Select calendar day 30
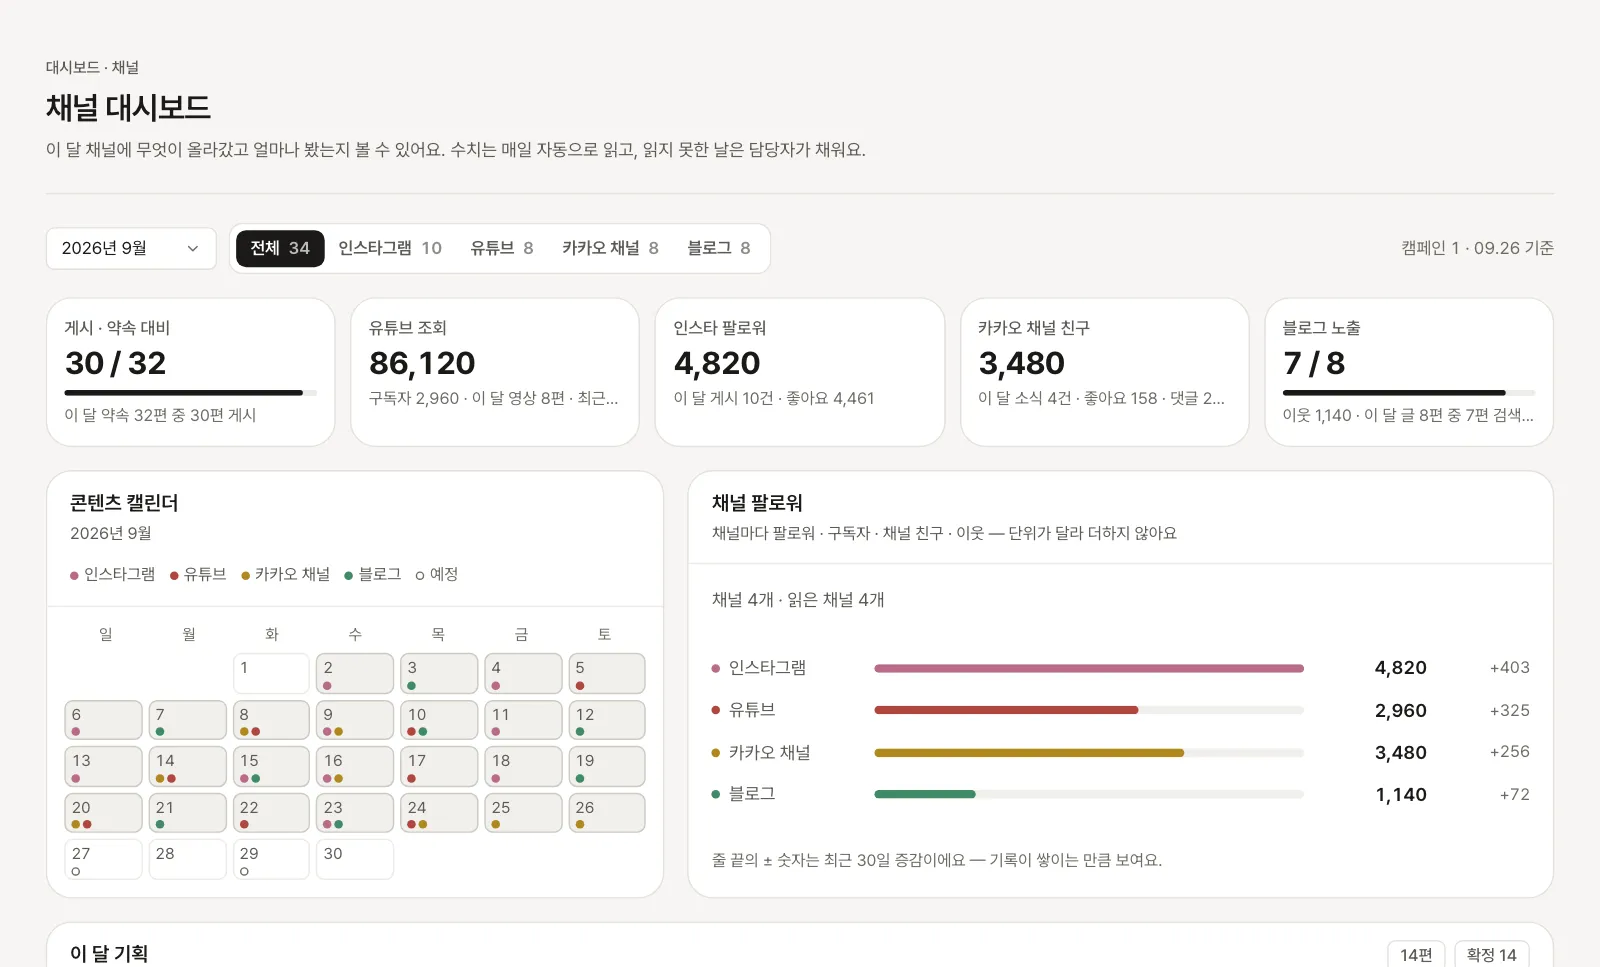This screenshot has height=967, width=1600. [355, 860]
